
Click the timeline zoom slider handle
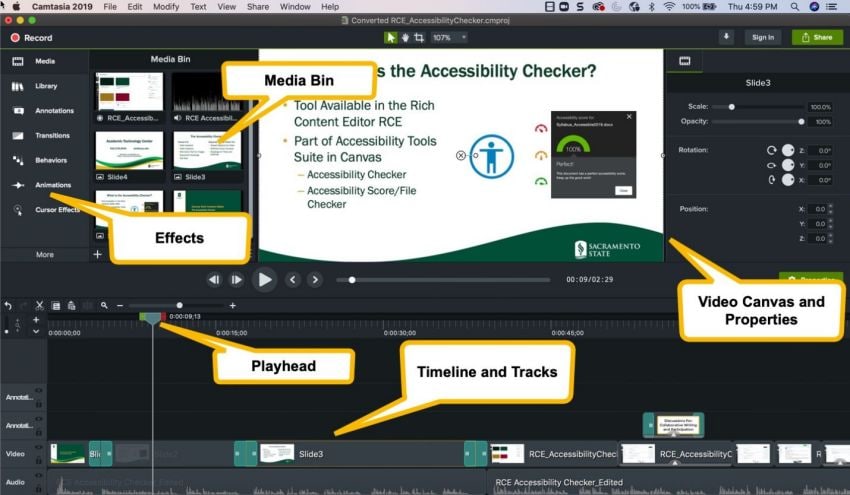pyautogui.click(x=179, y=305)
